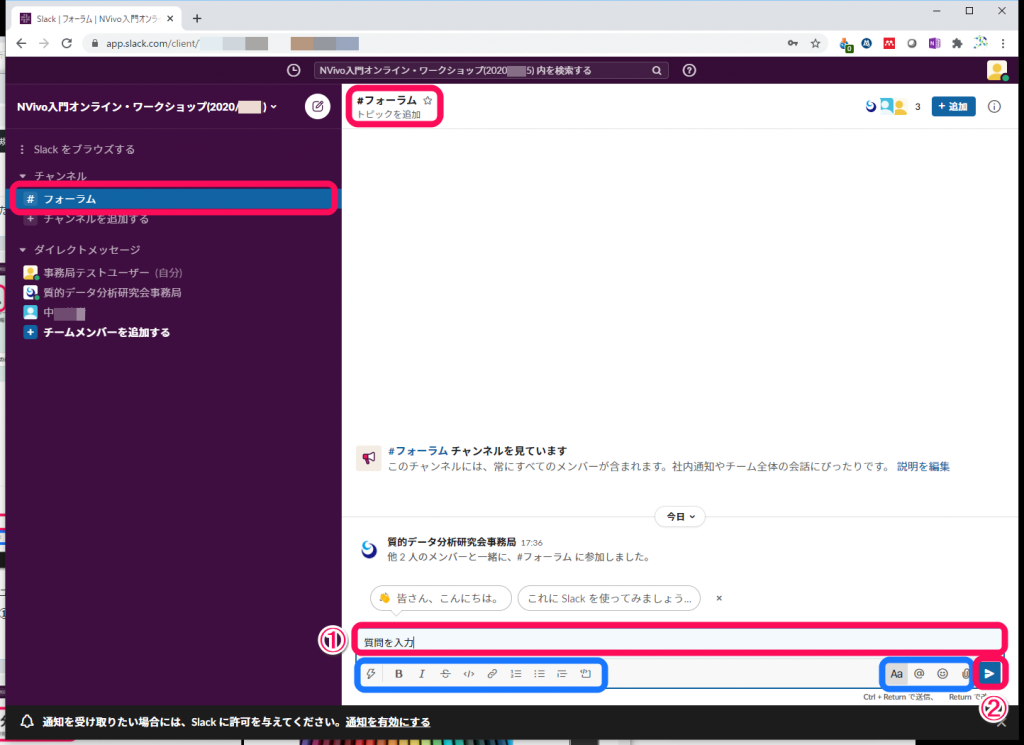Mention someone with @ icon

coord(919,674)
